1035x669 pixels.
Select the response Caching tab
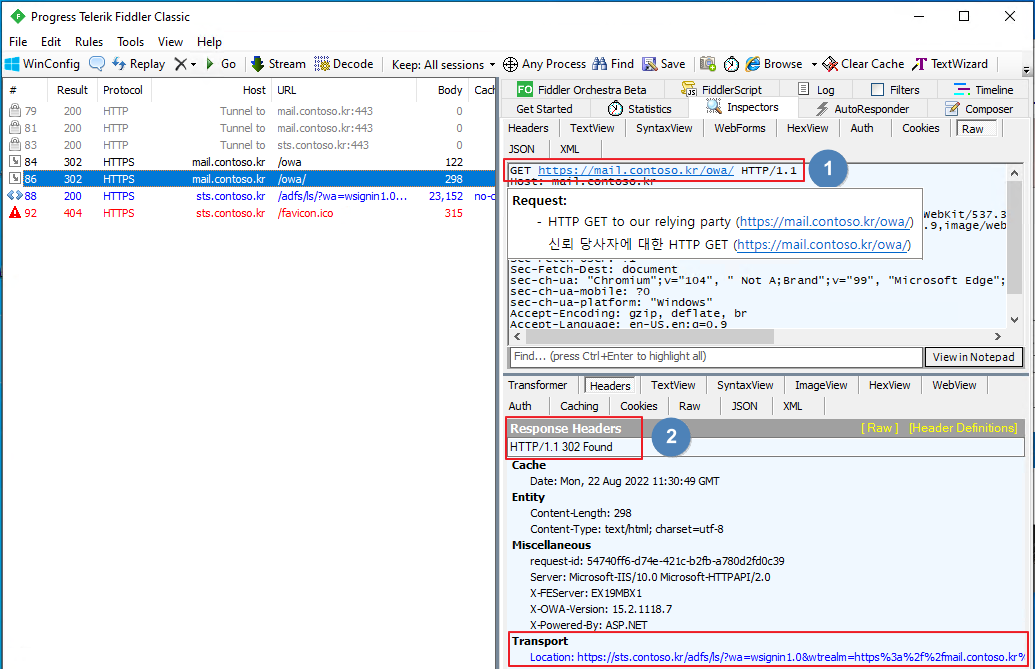[x=579, y=406]
